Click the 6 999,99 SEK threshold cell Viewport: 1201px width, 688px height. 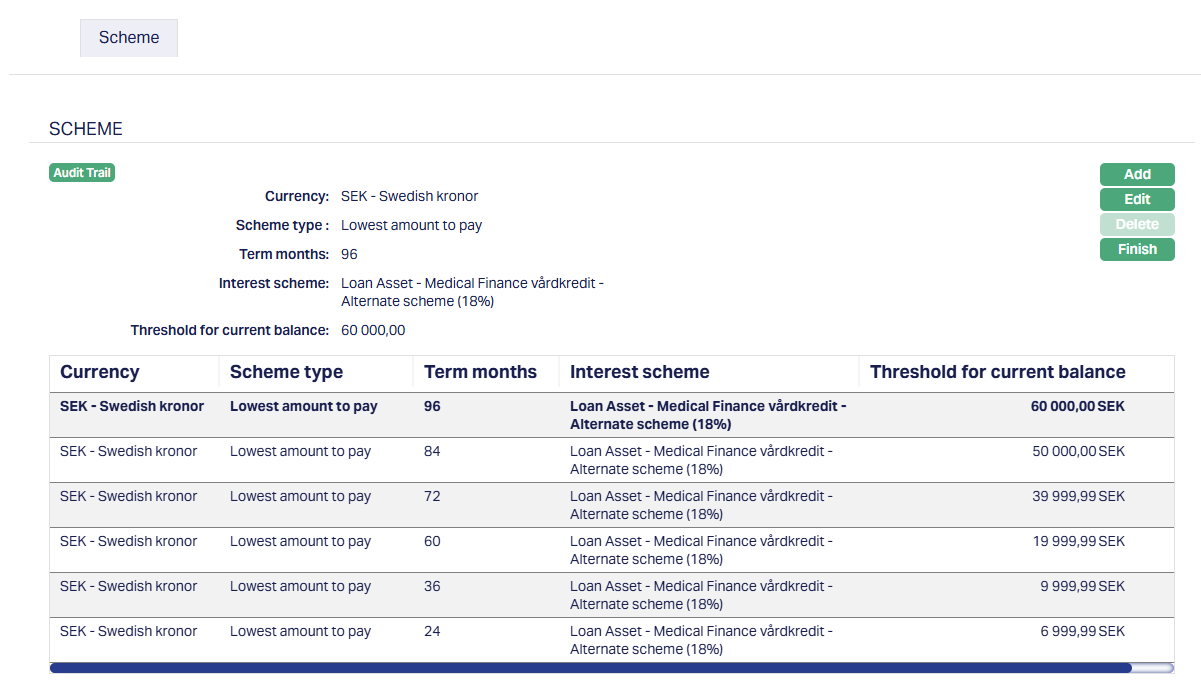1082,632
